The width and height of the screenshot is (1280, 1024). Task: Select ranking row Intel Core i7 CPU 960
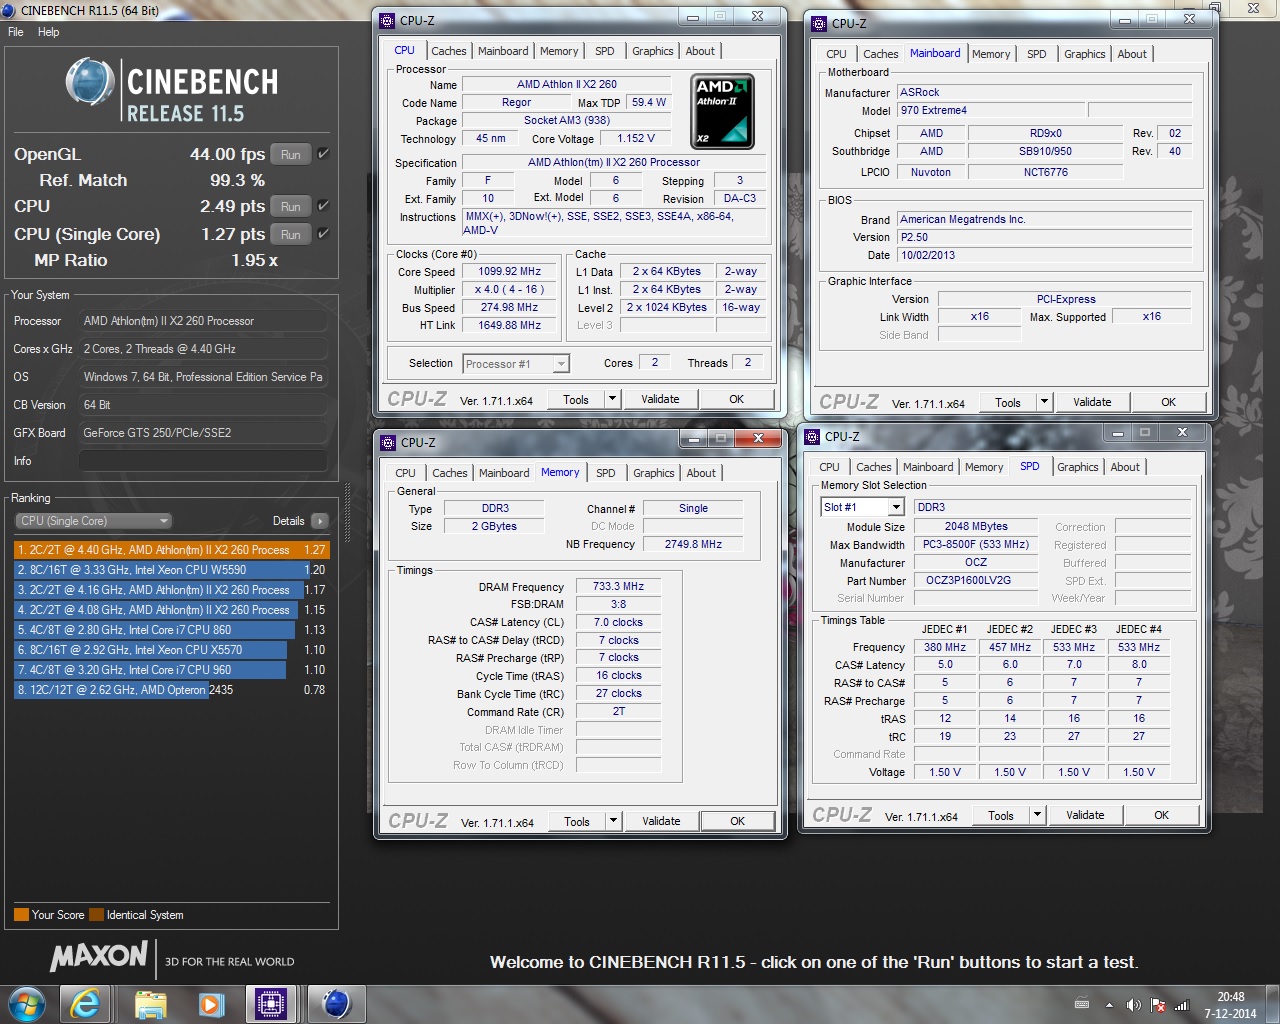171,670
